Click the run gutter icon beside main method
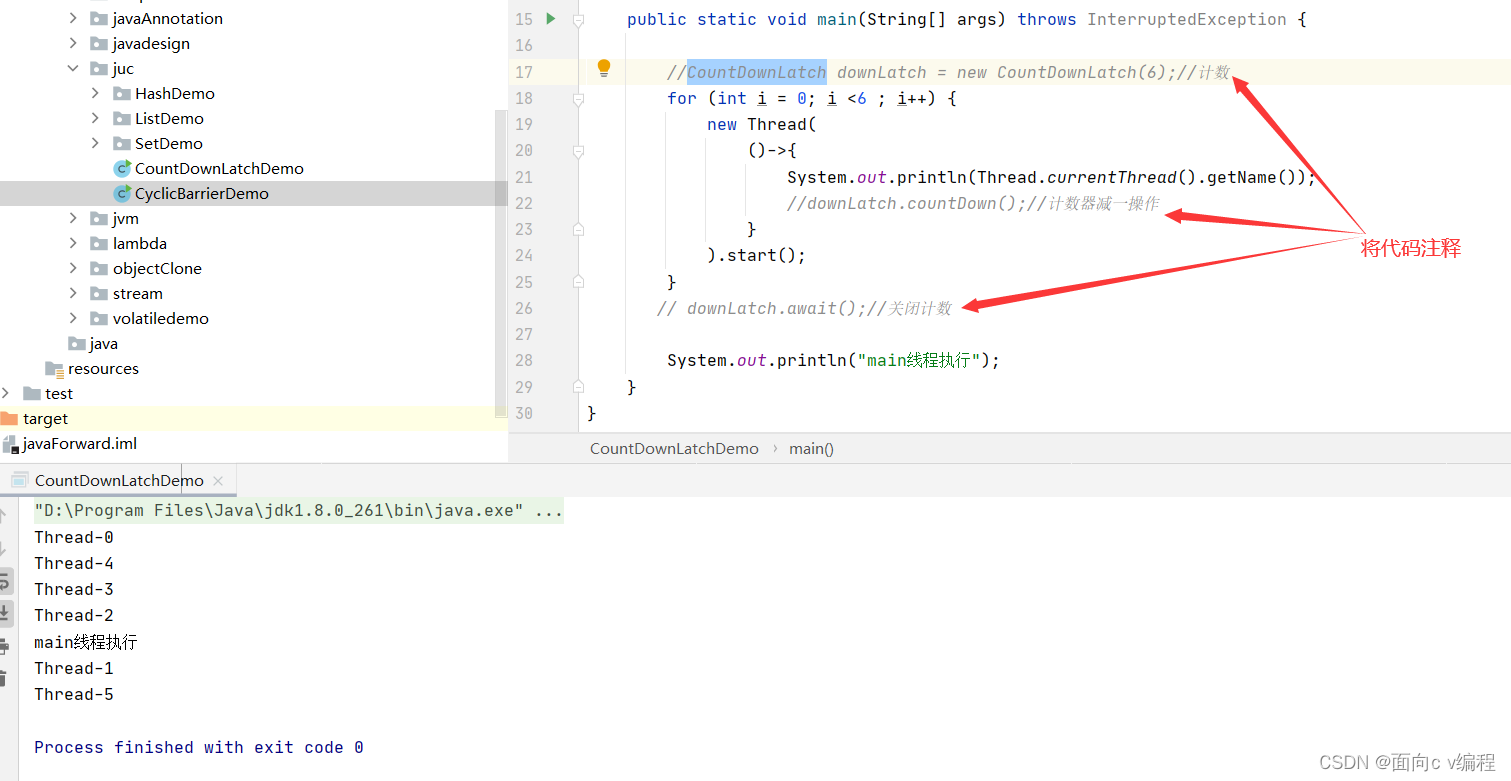The height and width of the screenshot is (781, 1511). click(x=550, y=19)
